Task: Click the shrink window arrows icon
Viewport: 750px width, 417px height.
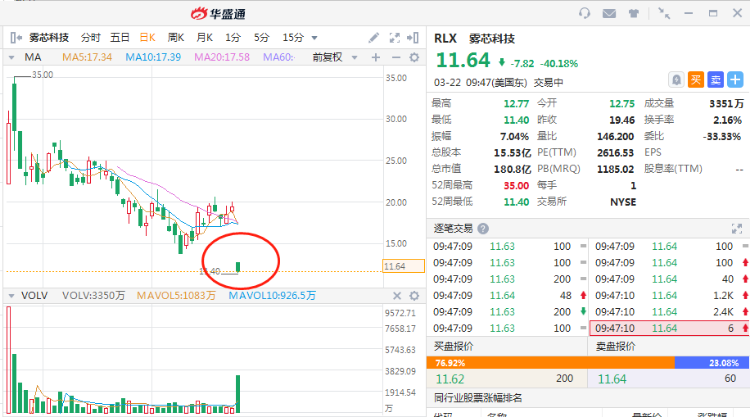Action: click(664, 13)
